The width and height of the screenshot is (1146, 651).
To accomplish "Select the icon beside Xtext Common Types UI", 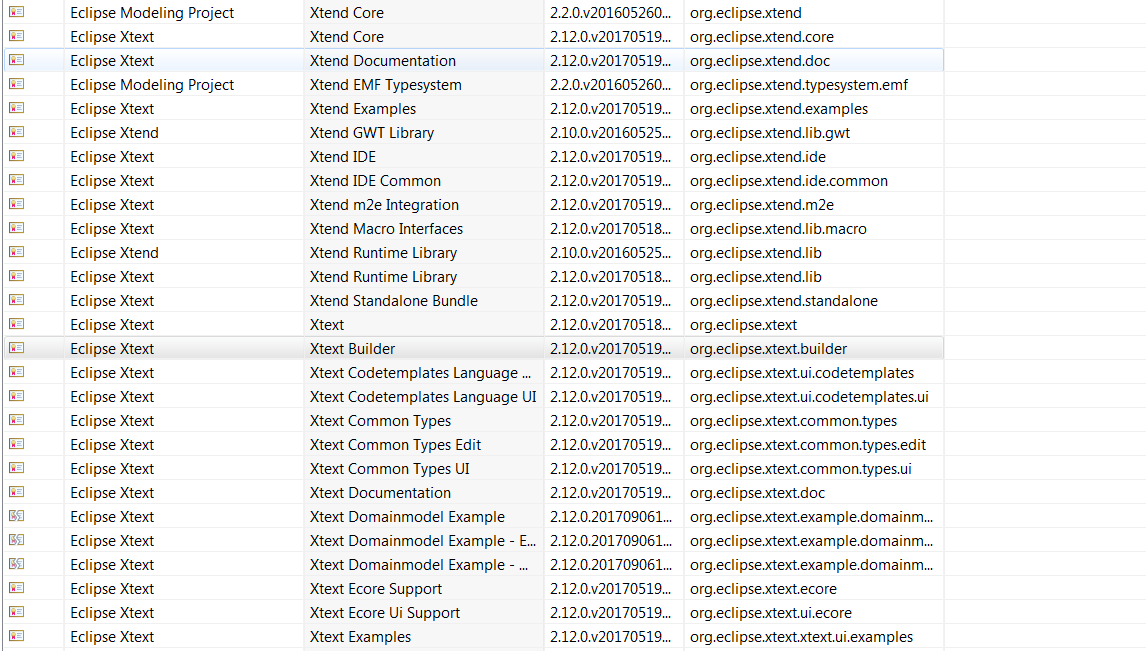I will click(16, 468).
